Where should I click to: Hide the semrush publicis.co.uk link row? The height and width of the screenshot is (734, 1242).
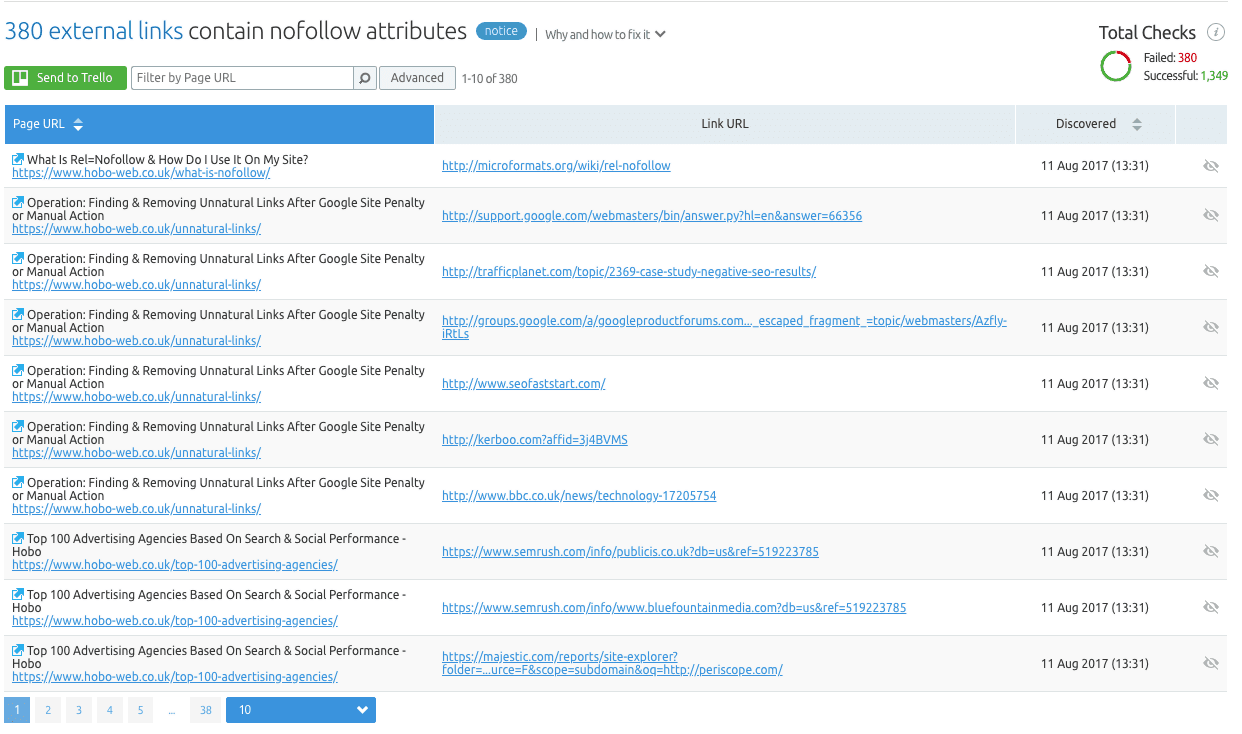[x=1211, y=551]
